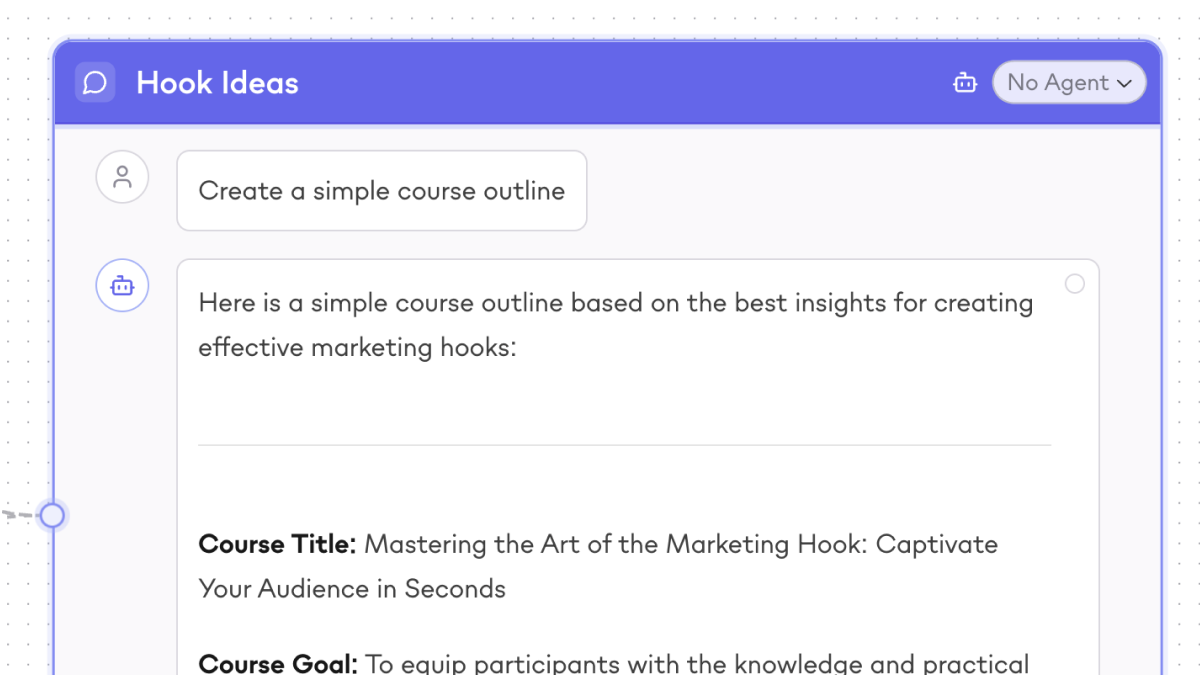The image size is (1200, 675).
Task: Click the robot agent icon in header
Action: point(965,83)
